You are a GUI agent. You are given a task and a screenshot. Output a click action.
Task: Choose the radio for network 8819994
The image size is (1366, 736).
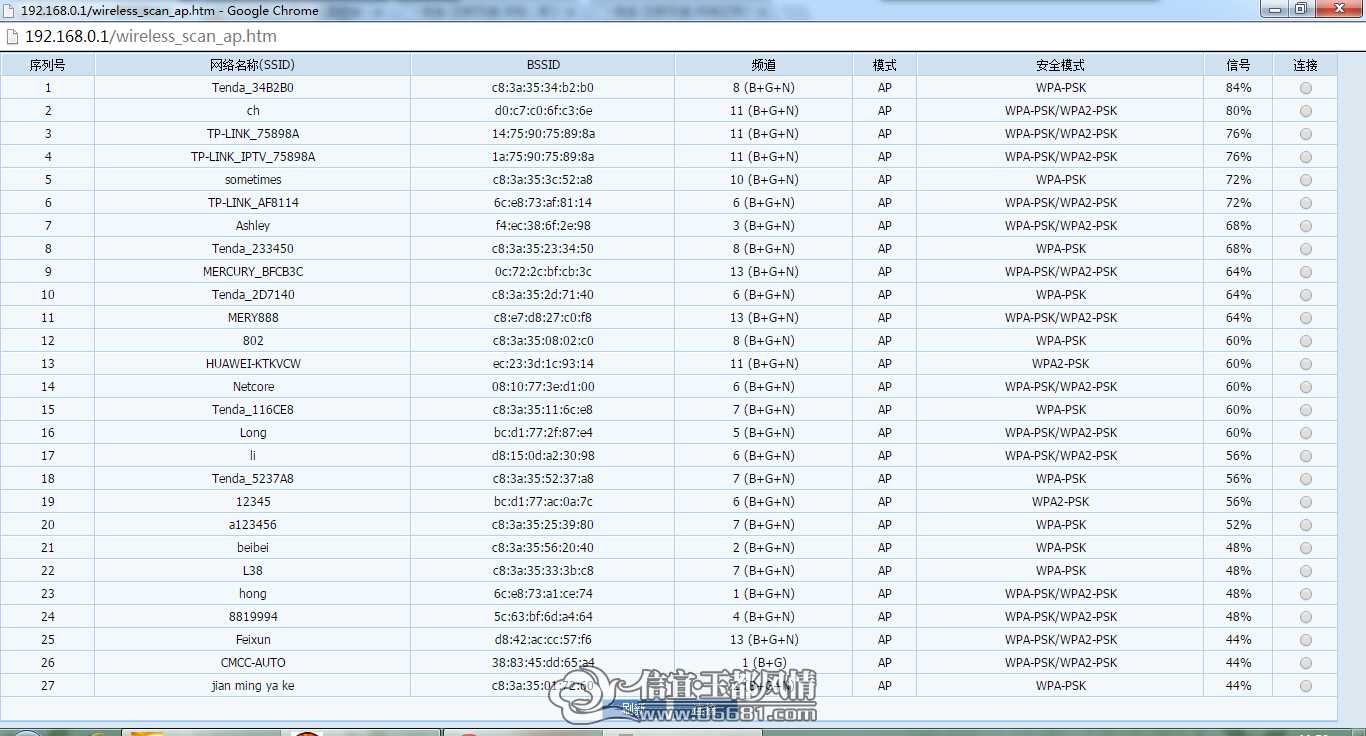(x=1305, y=617)
